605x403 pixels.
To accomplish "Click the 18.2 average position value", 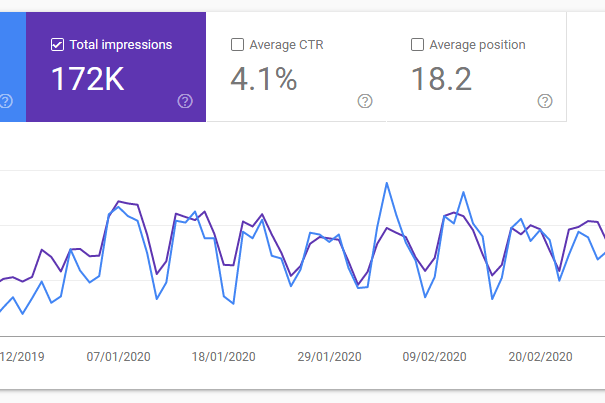I will pos(441,80).
